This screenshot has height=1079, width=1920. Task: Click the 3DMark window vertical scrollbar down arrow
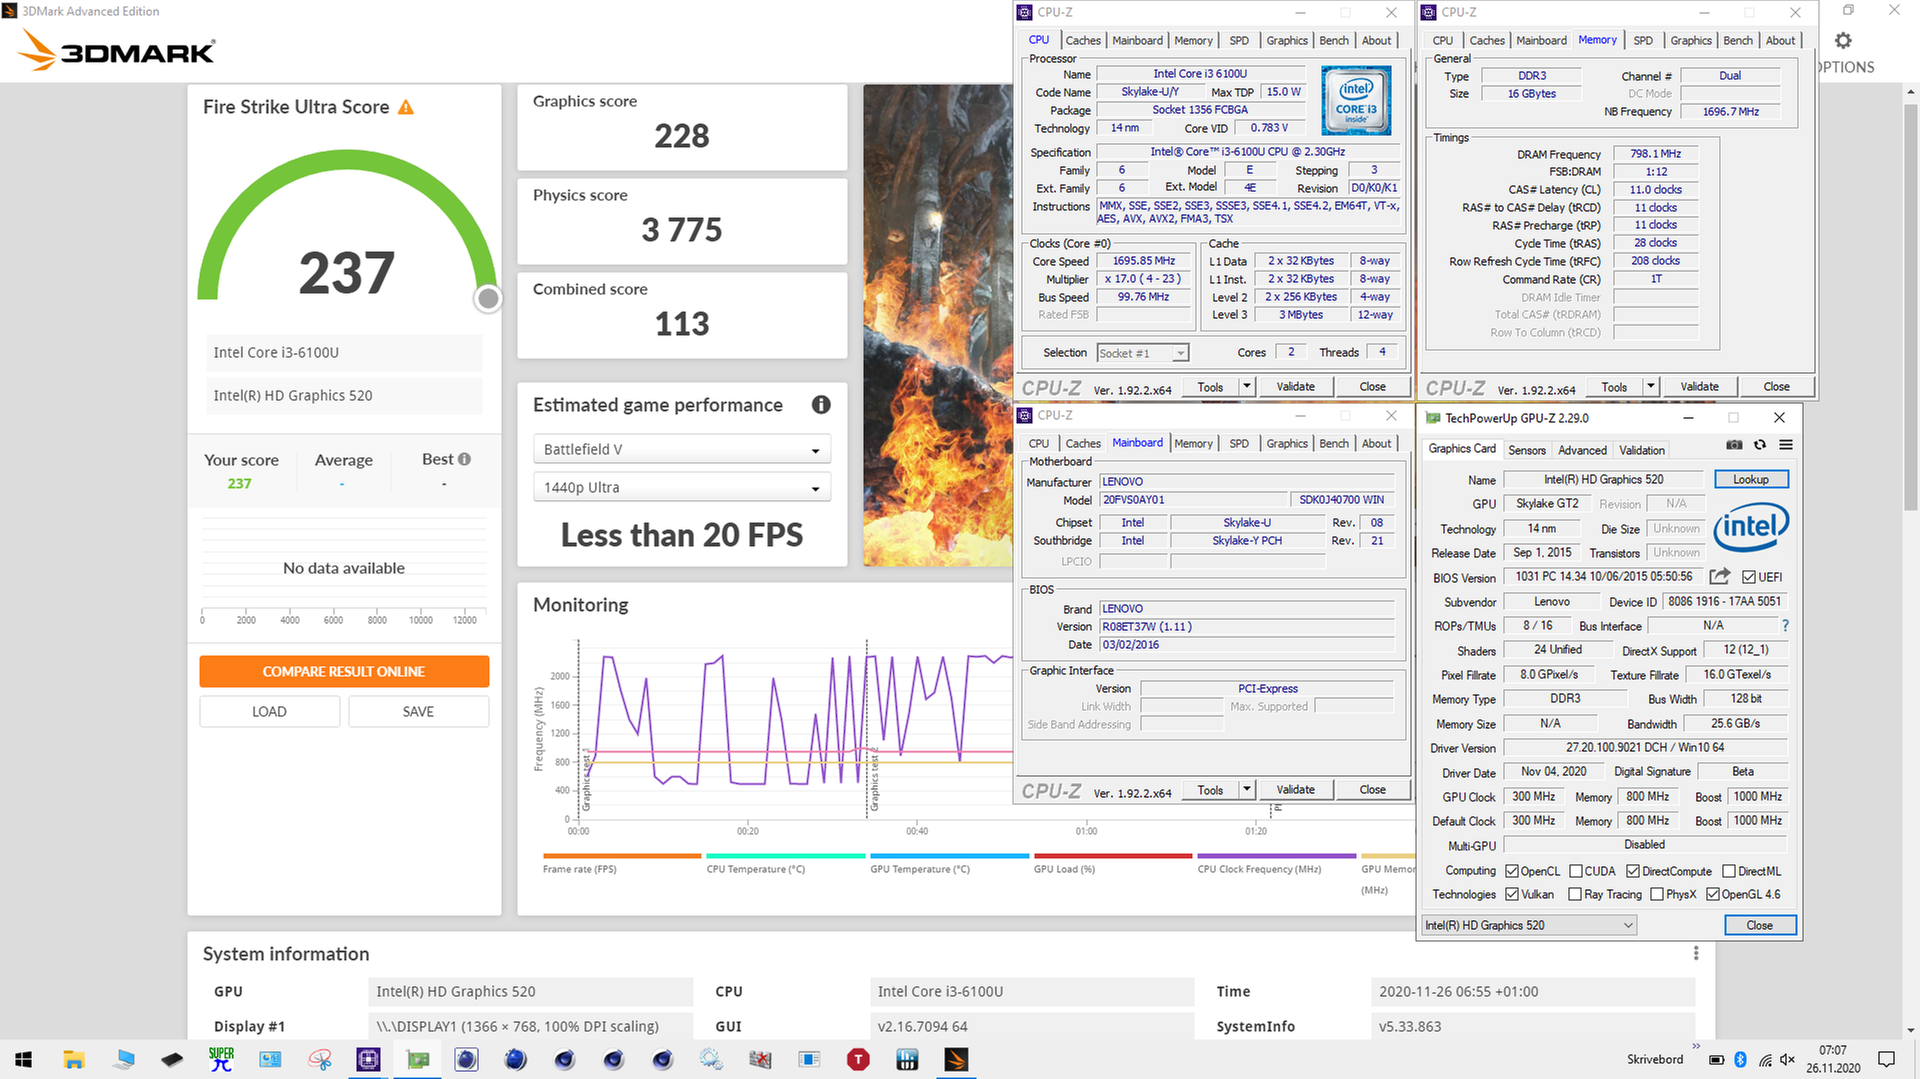tap(1910, 1030)
